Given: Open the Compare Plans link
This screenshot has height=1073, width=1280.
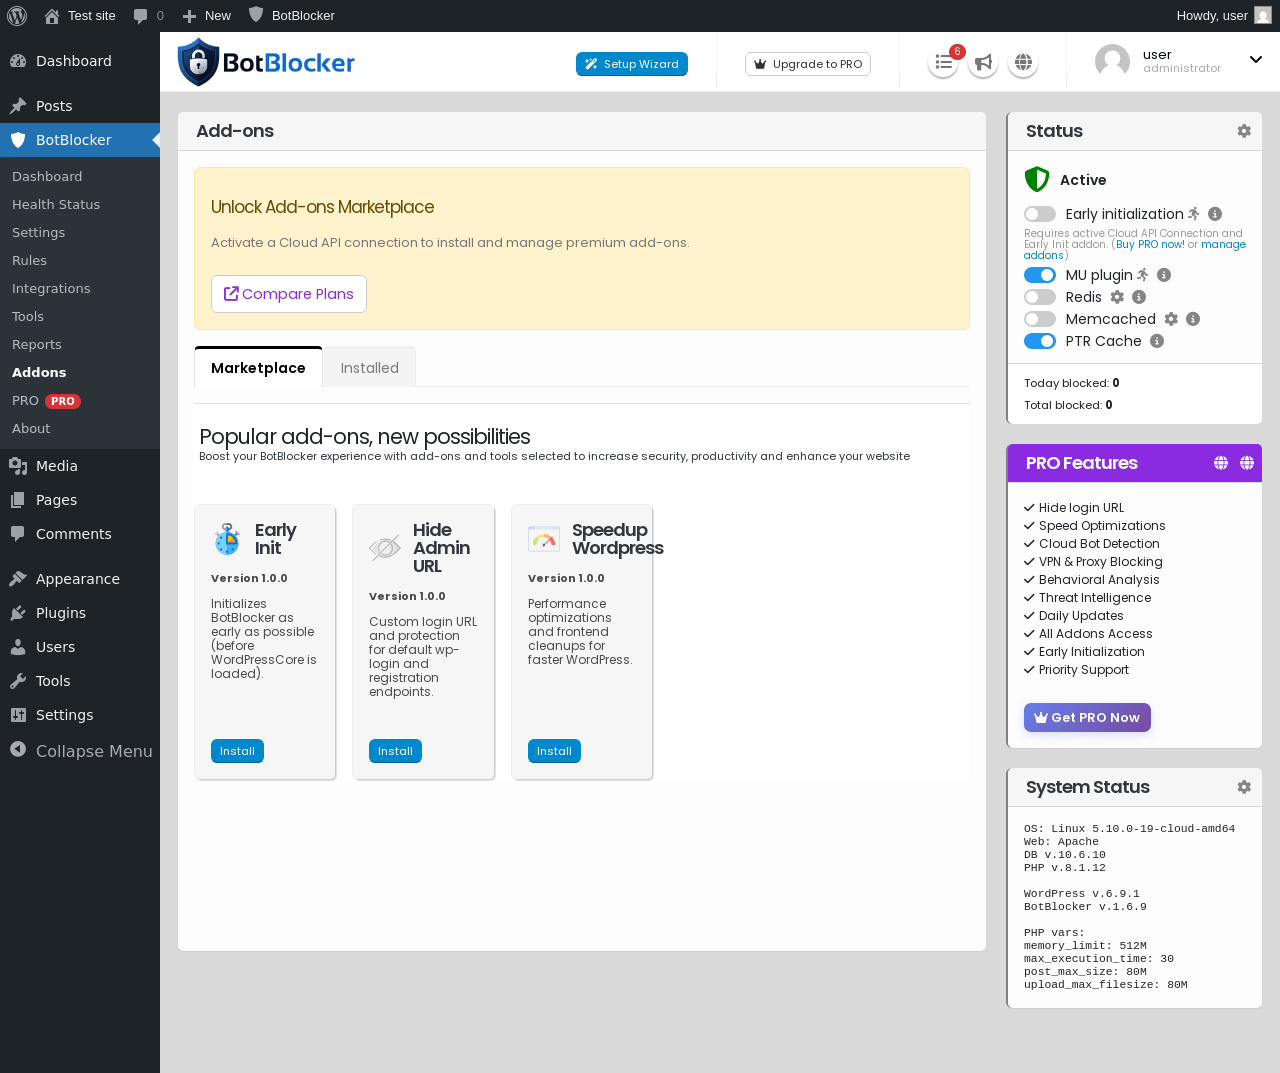Looking at the screenshot, I should coord(289,294).
